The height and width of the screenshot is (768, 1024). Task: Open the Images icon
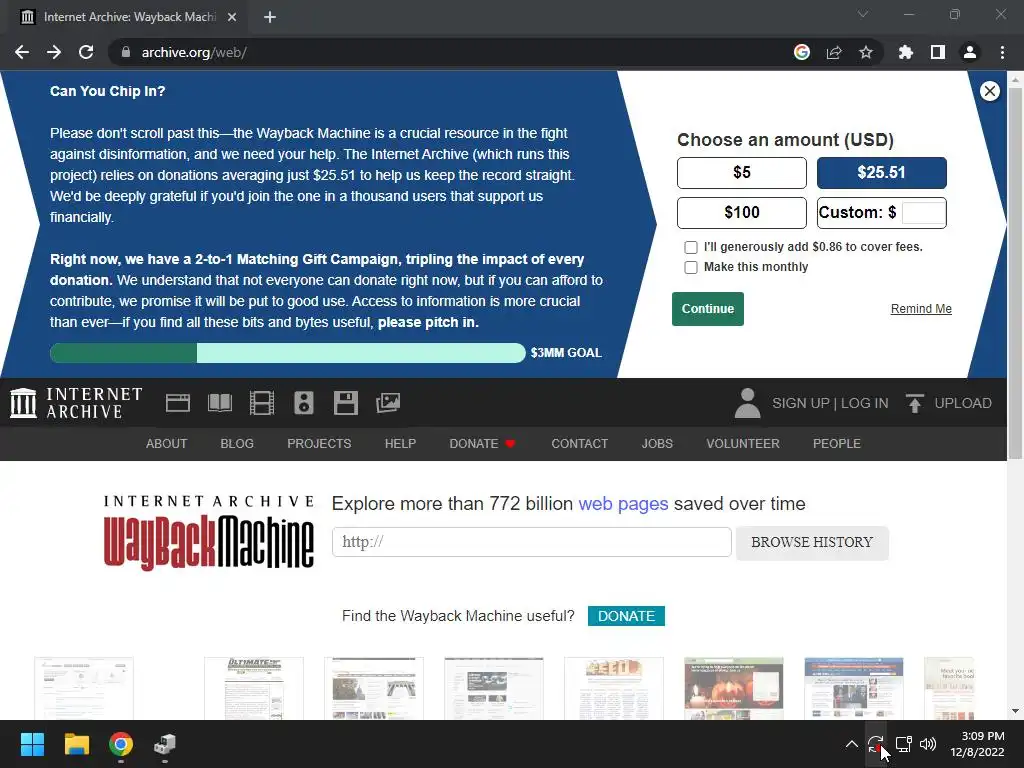point(388,403)
